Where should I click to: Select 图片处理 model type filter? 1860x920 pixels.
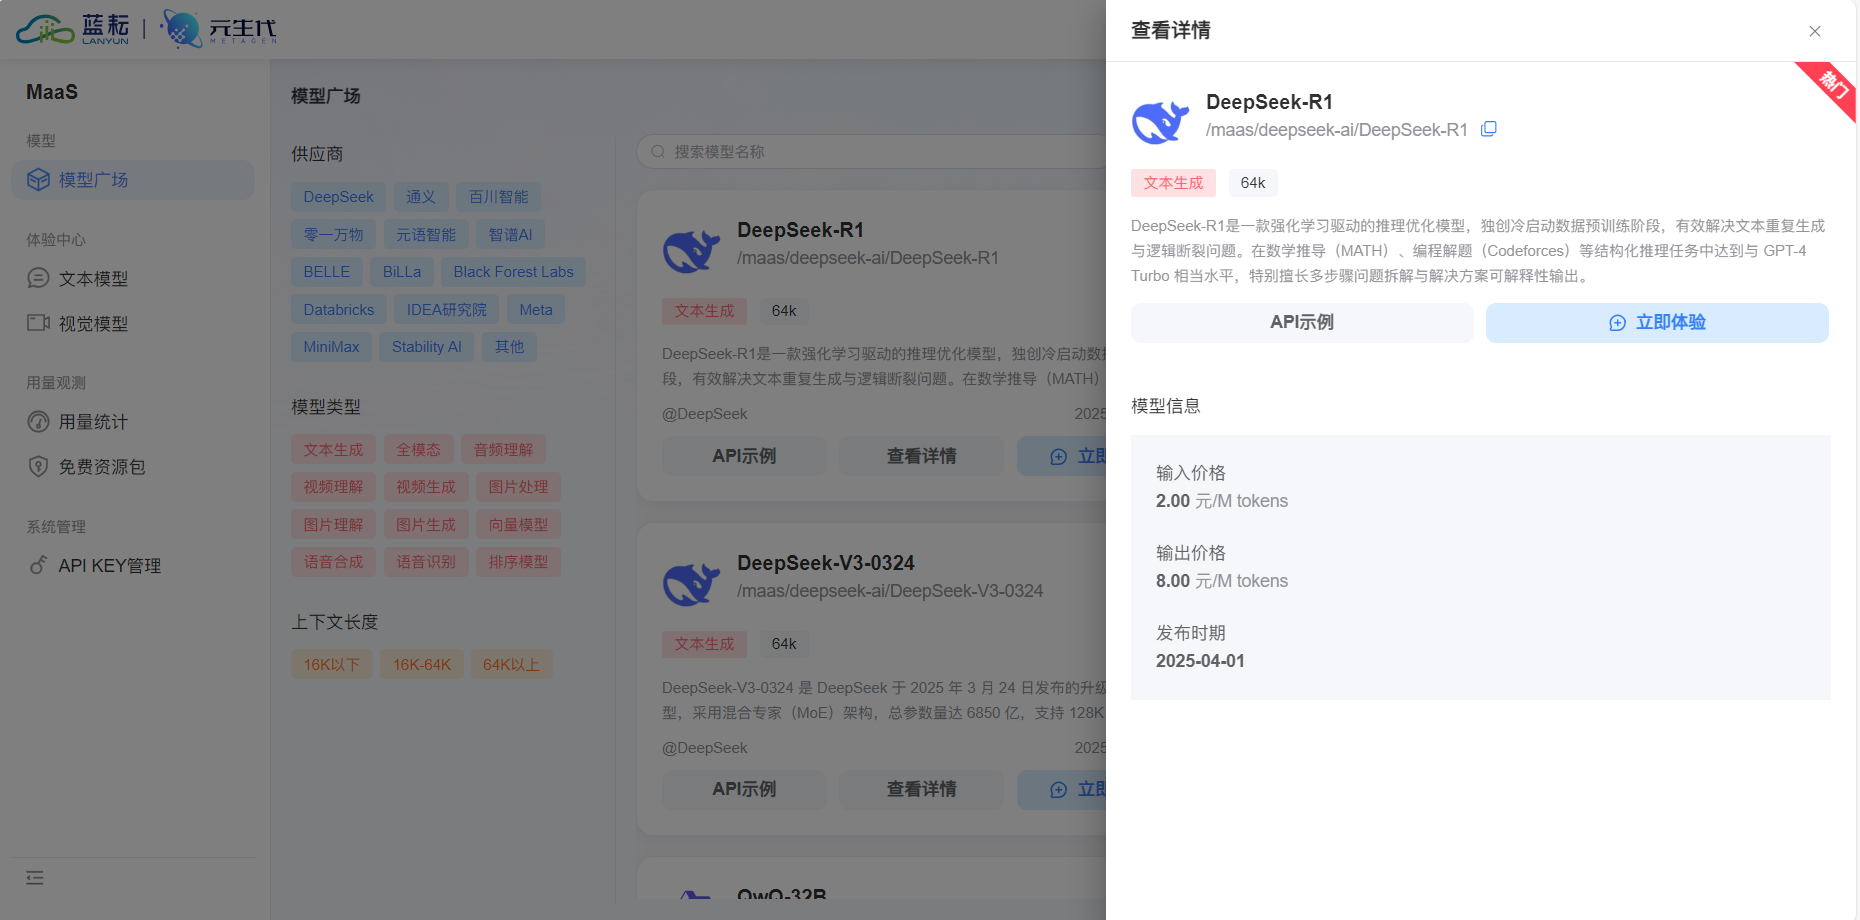[x=518, y=487]
